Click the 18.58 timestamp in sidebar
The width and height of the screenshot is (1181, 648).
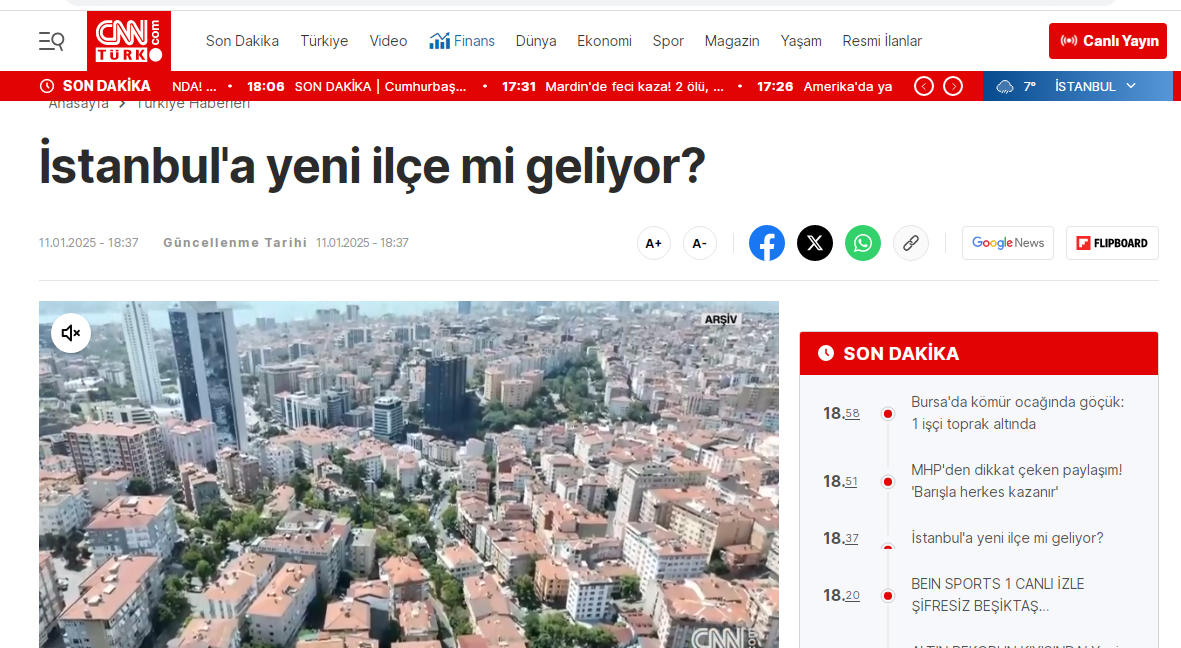tap(841, 413)
